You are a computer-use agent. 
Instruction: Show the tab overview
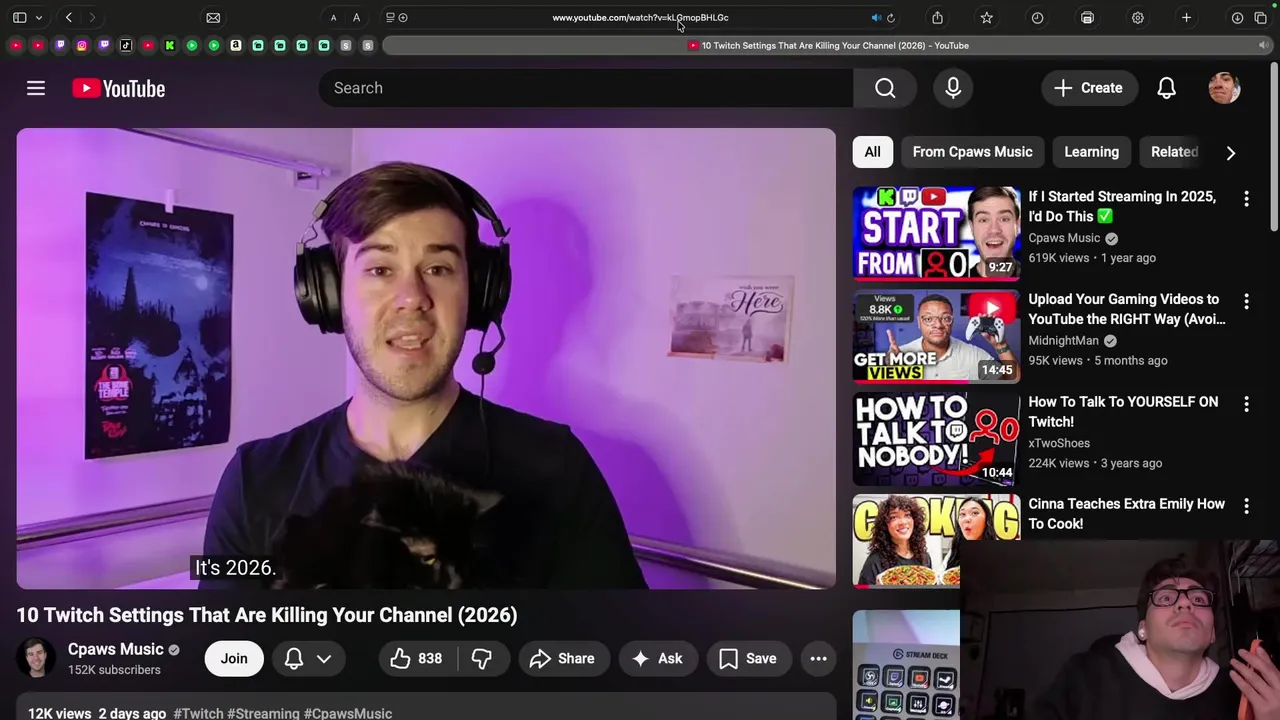pyautogui.click(x=1260, y=17)
